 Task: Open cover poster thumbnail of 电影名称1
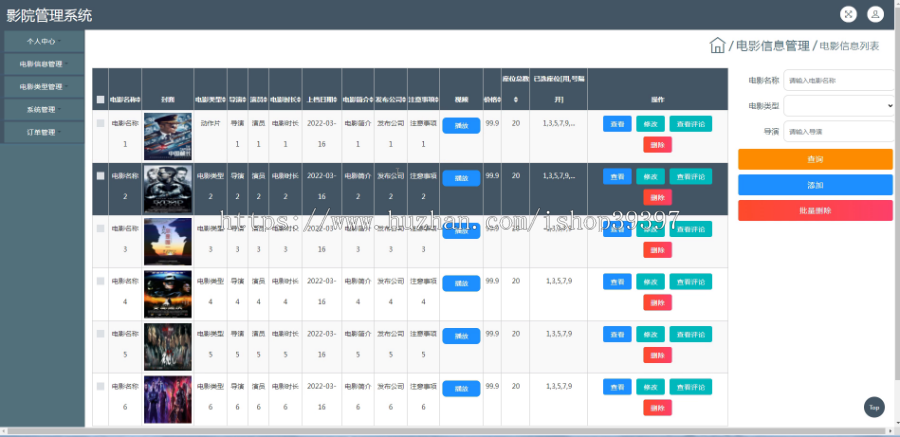pyautogui.click(x=168, y=136)
